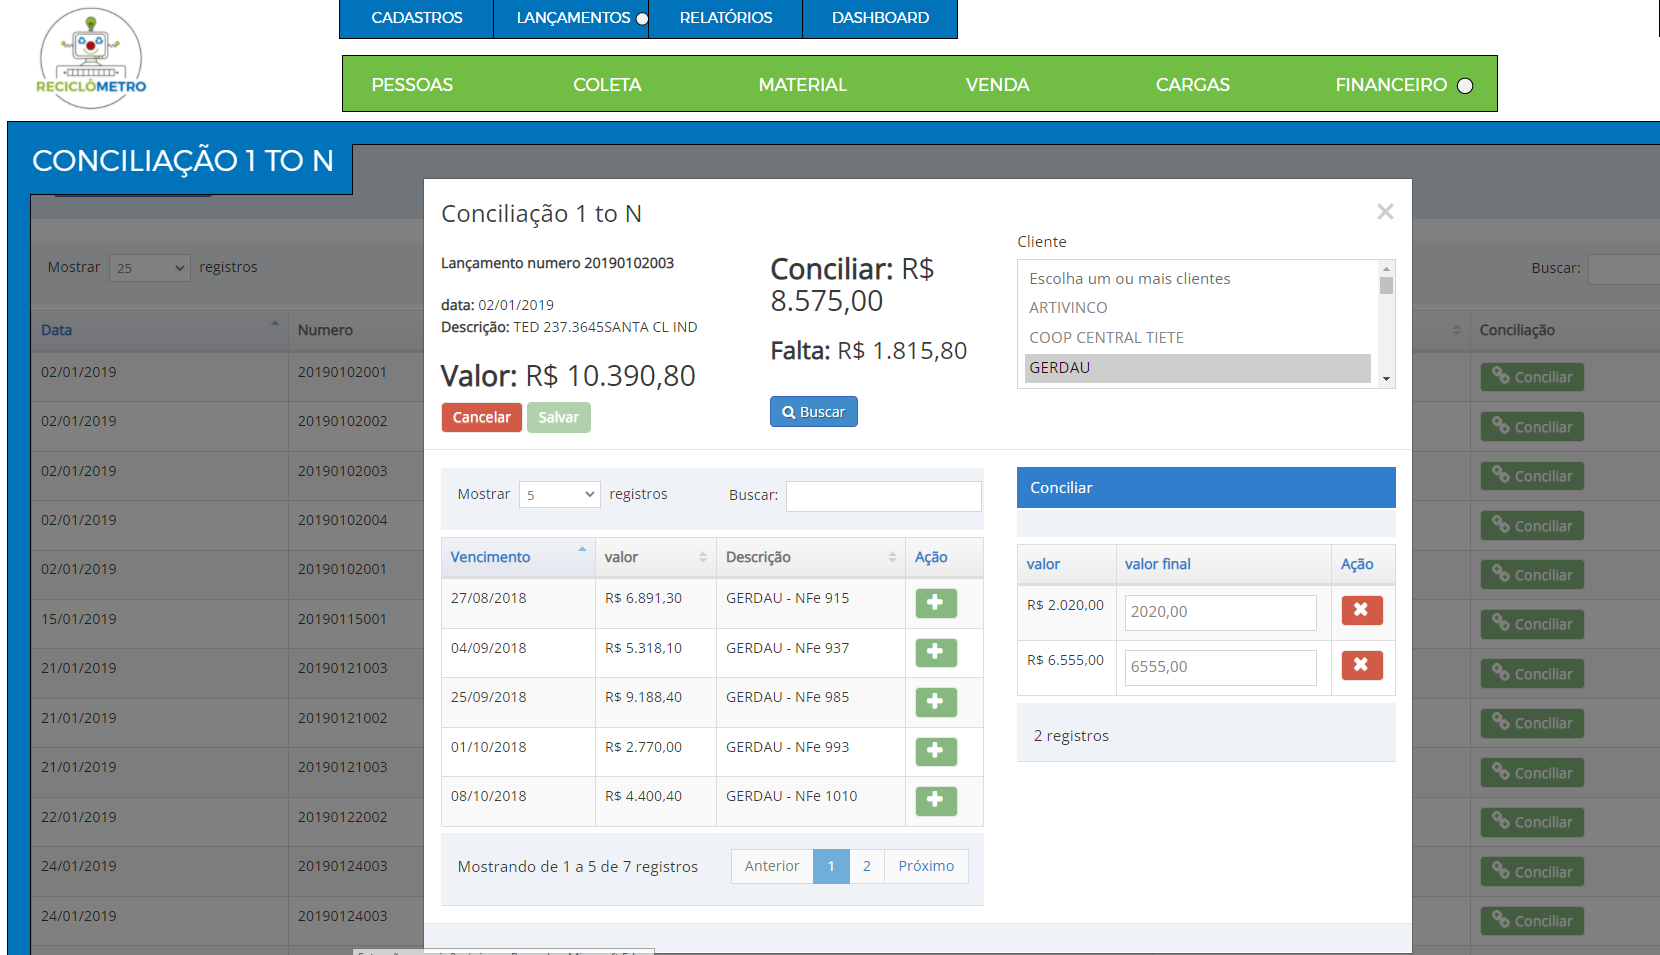Select the FINANCEIRO radio indicator
The image size is (1660, 955).
tap(1465, 86)
